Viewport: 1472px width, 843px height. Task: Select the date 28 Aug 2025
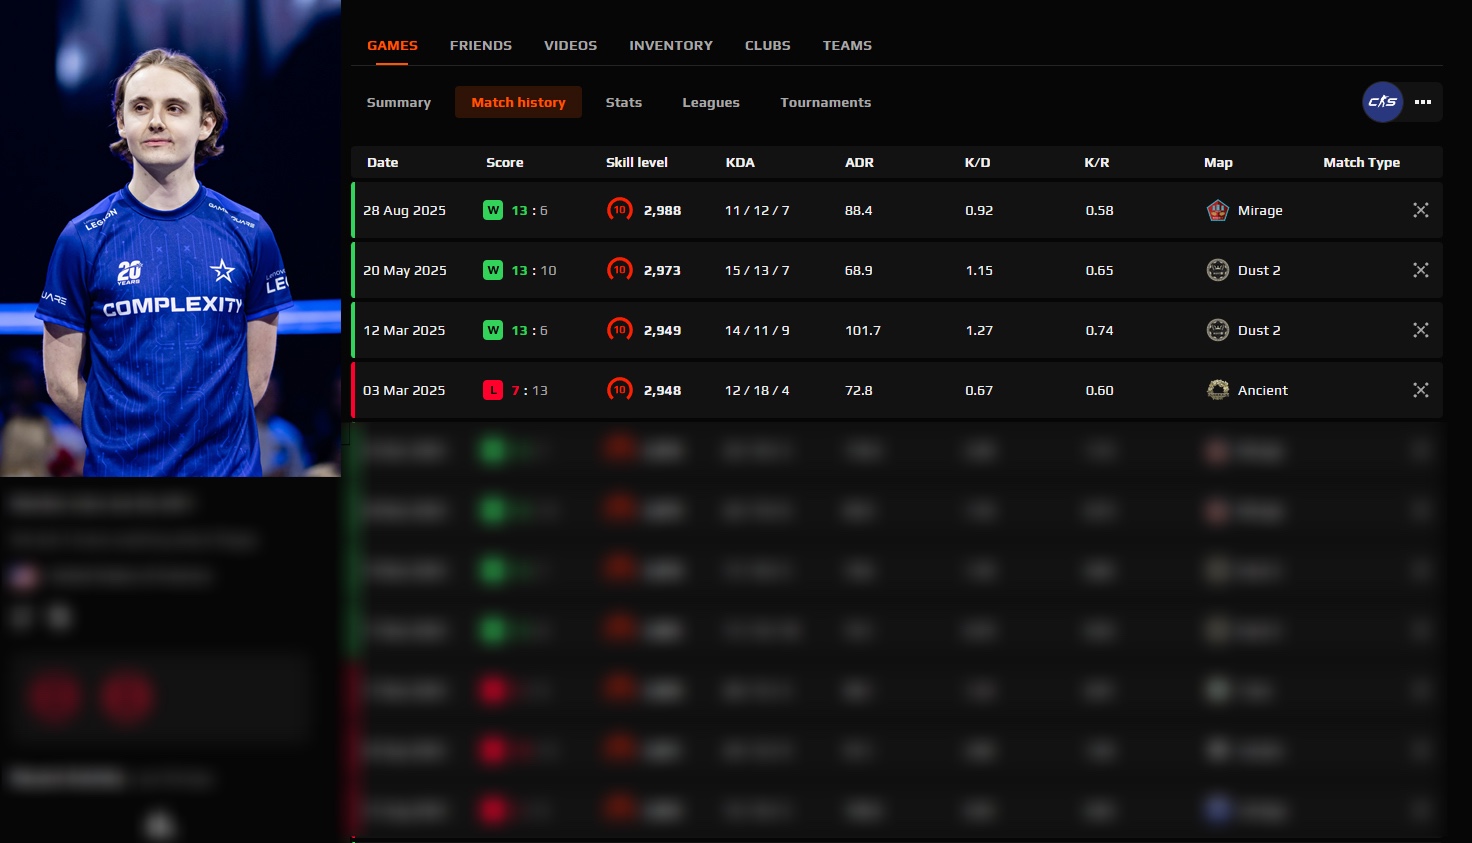[x=404, y=210]
